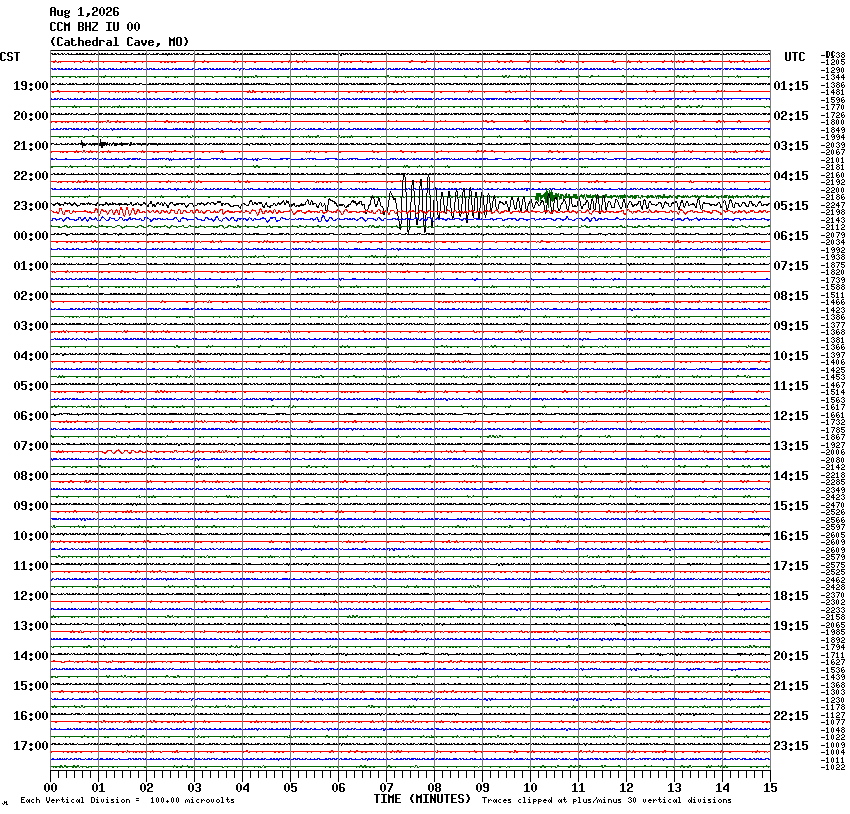Click the small event burst on the 21:00 trace

tap(103, 144)
